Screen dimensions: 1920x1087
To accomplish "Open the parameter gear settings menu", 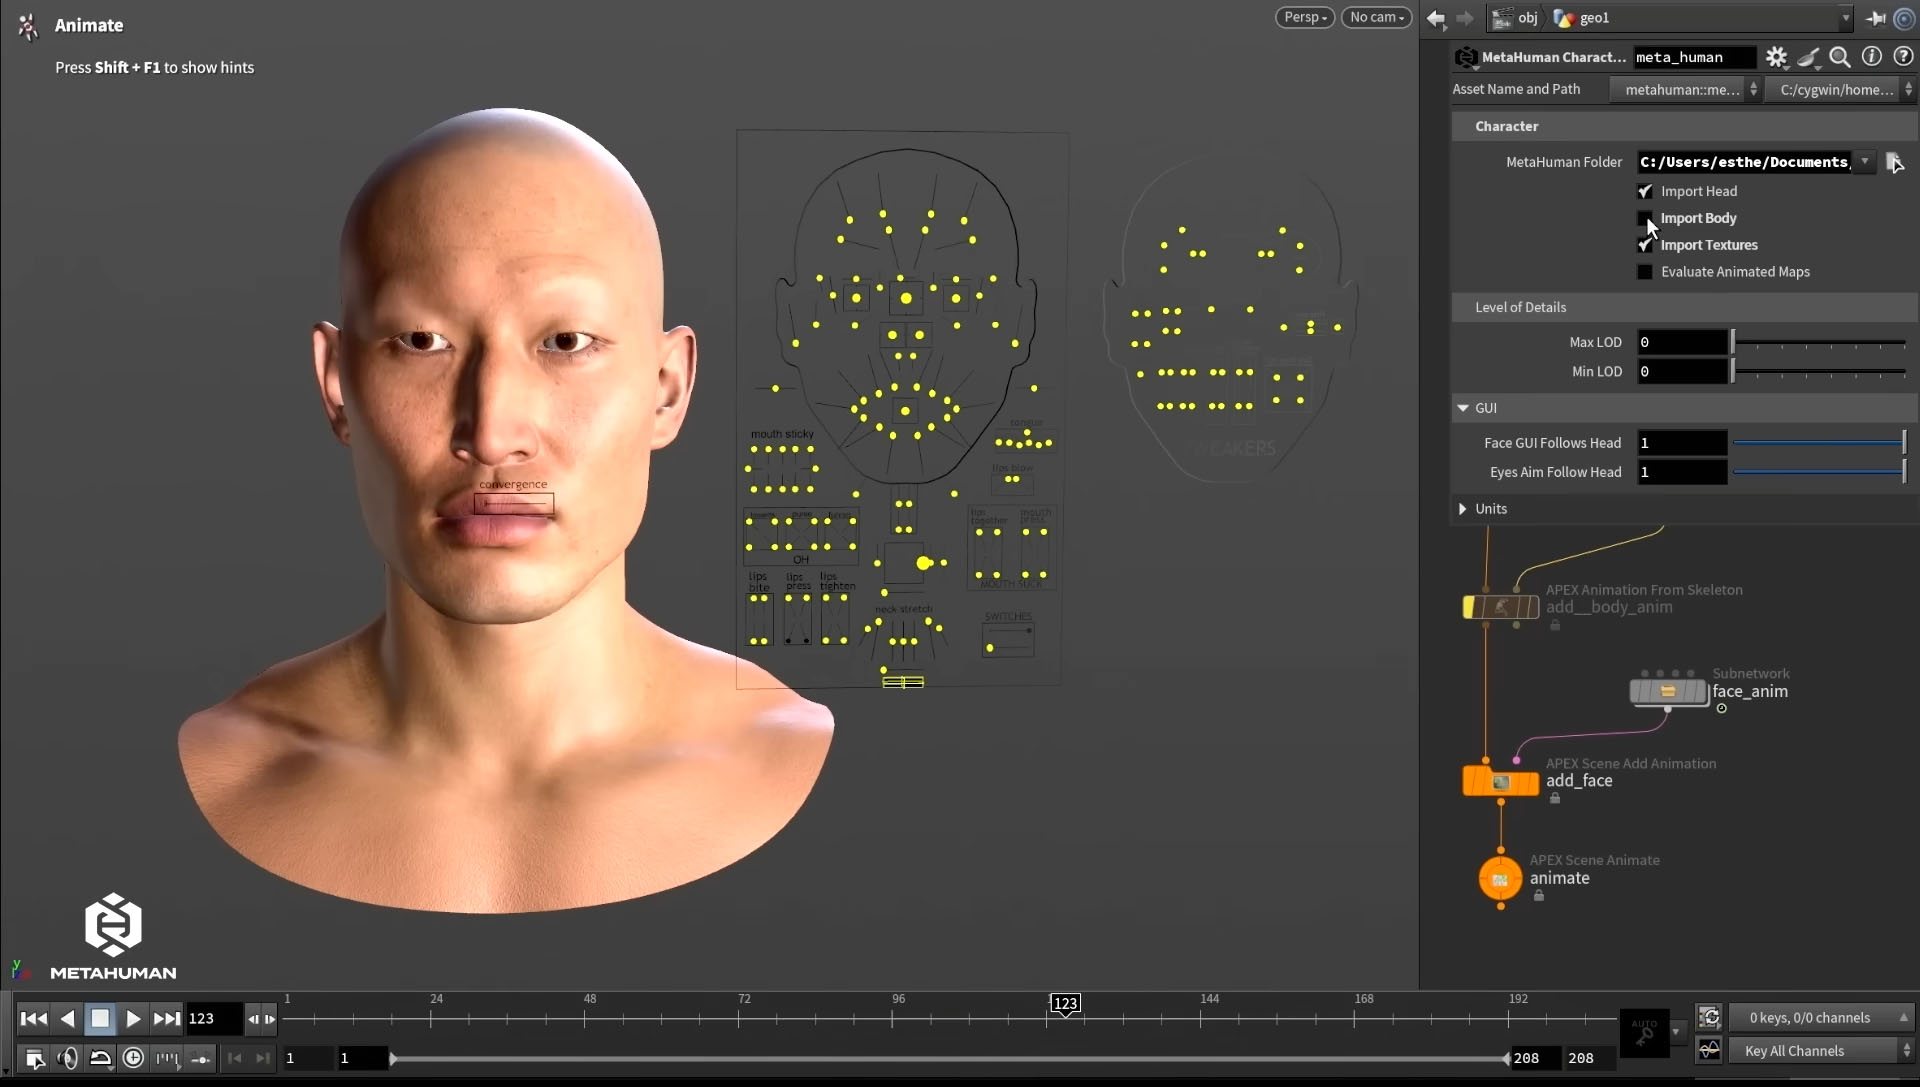I will (1776, 57).
